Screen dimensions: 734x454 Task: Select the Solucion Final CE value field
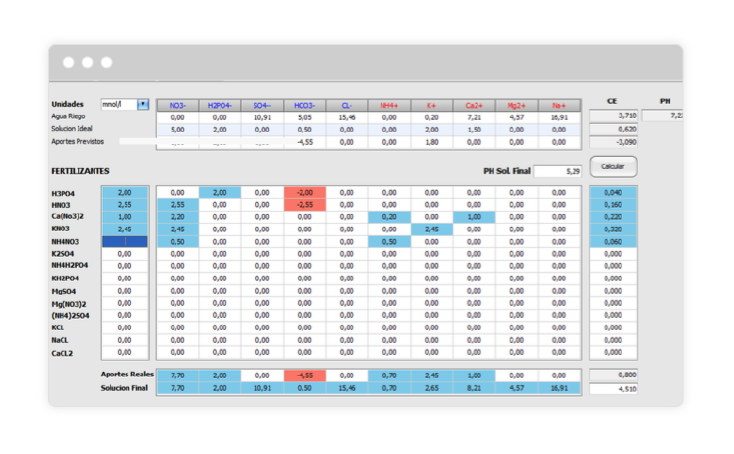pyautogui.click(x=613, y=388)
